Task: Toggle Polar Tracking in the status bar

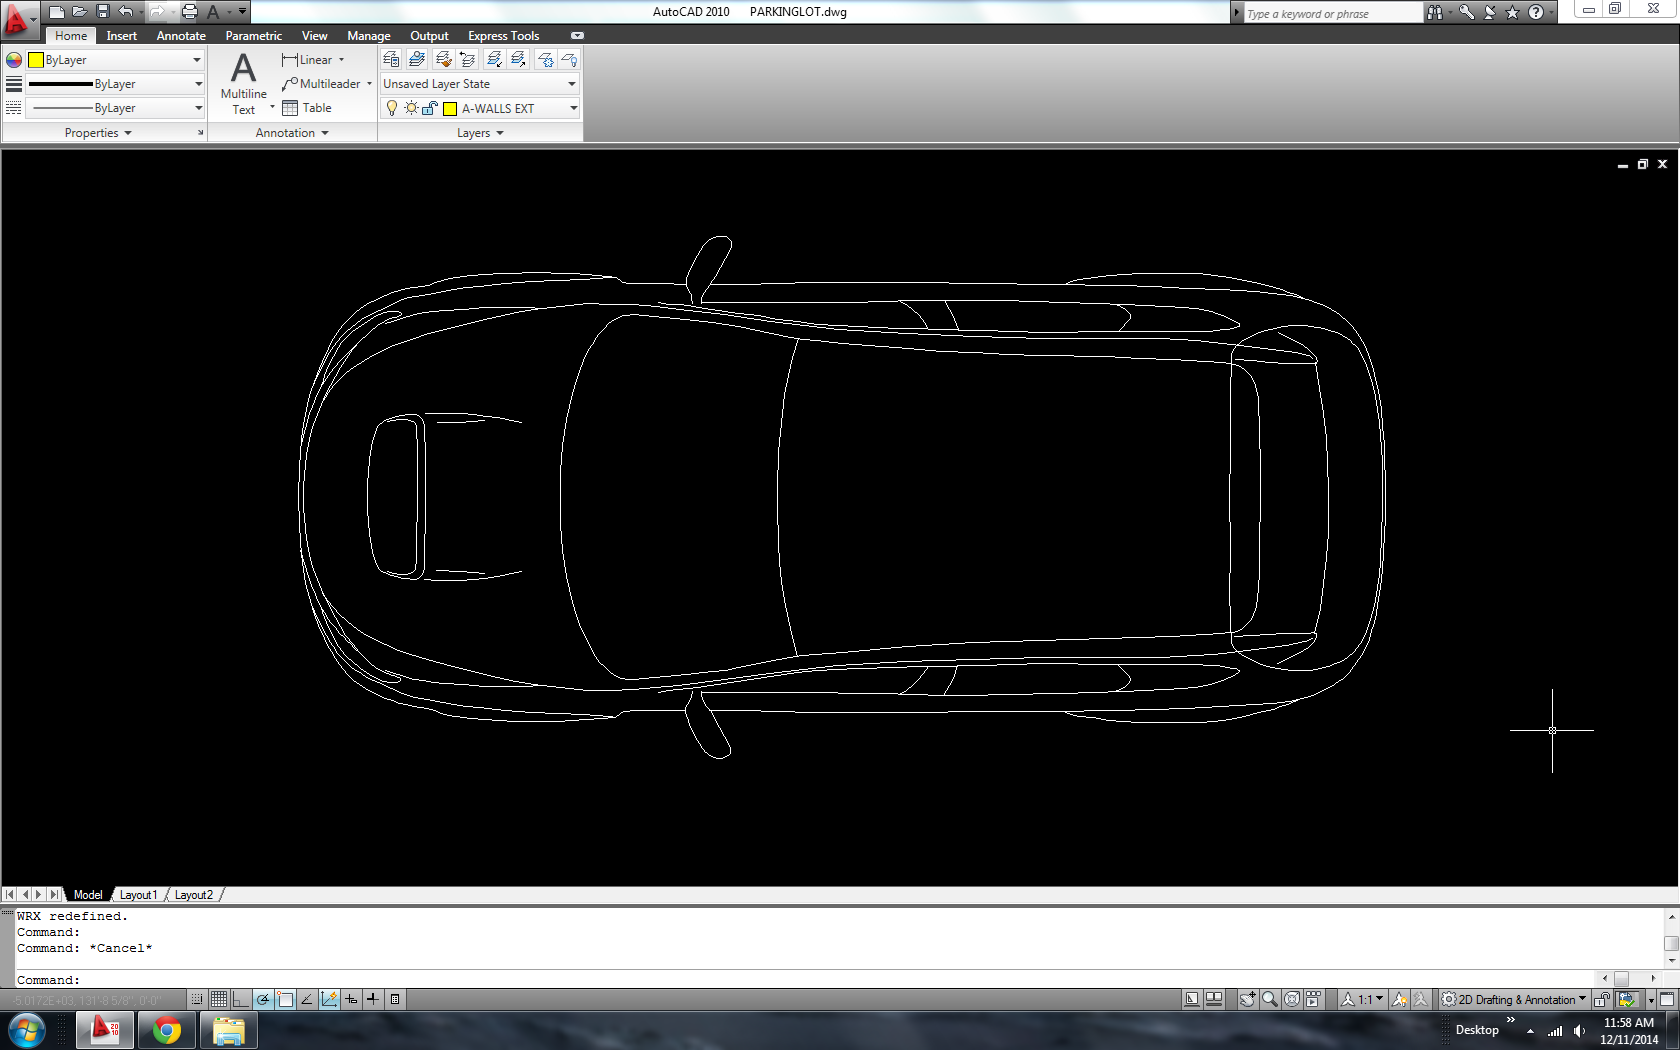Action: (x=263, y=999)
